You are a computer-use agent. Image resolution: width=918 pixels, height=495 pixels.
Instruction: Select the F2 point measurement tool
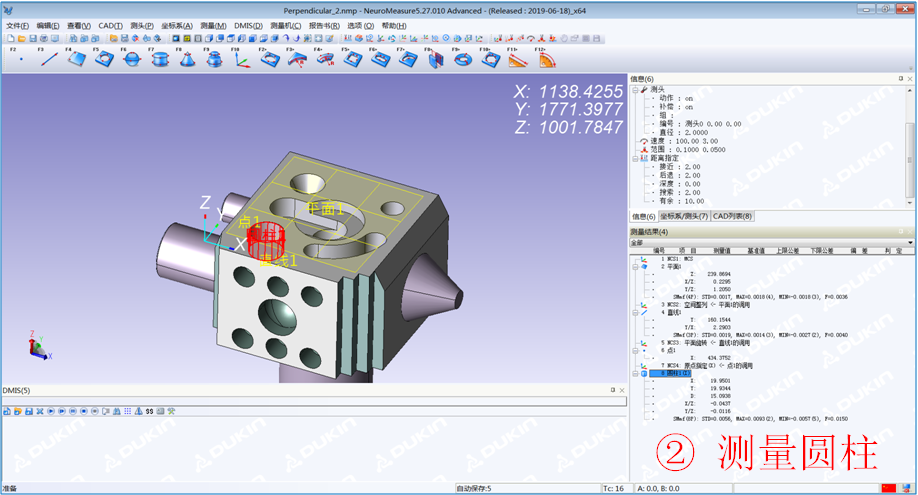[x=20, y=60]
